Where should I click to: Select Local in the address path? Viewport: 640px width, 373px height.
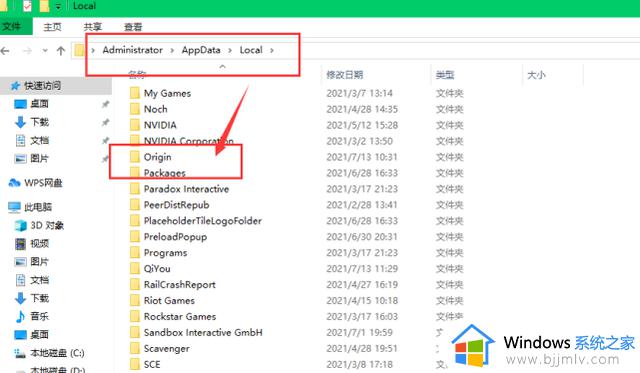251,50
